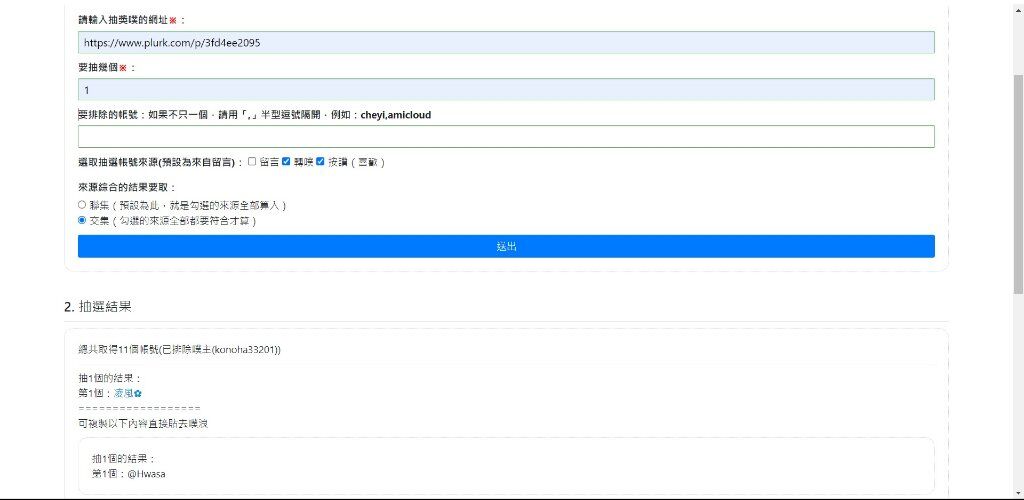Click the Plurk URL input field
1024x500 pixels.
[506, 42]
